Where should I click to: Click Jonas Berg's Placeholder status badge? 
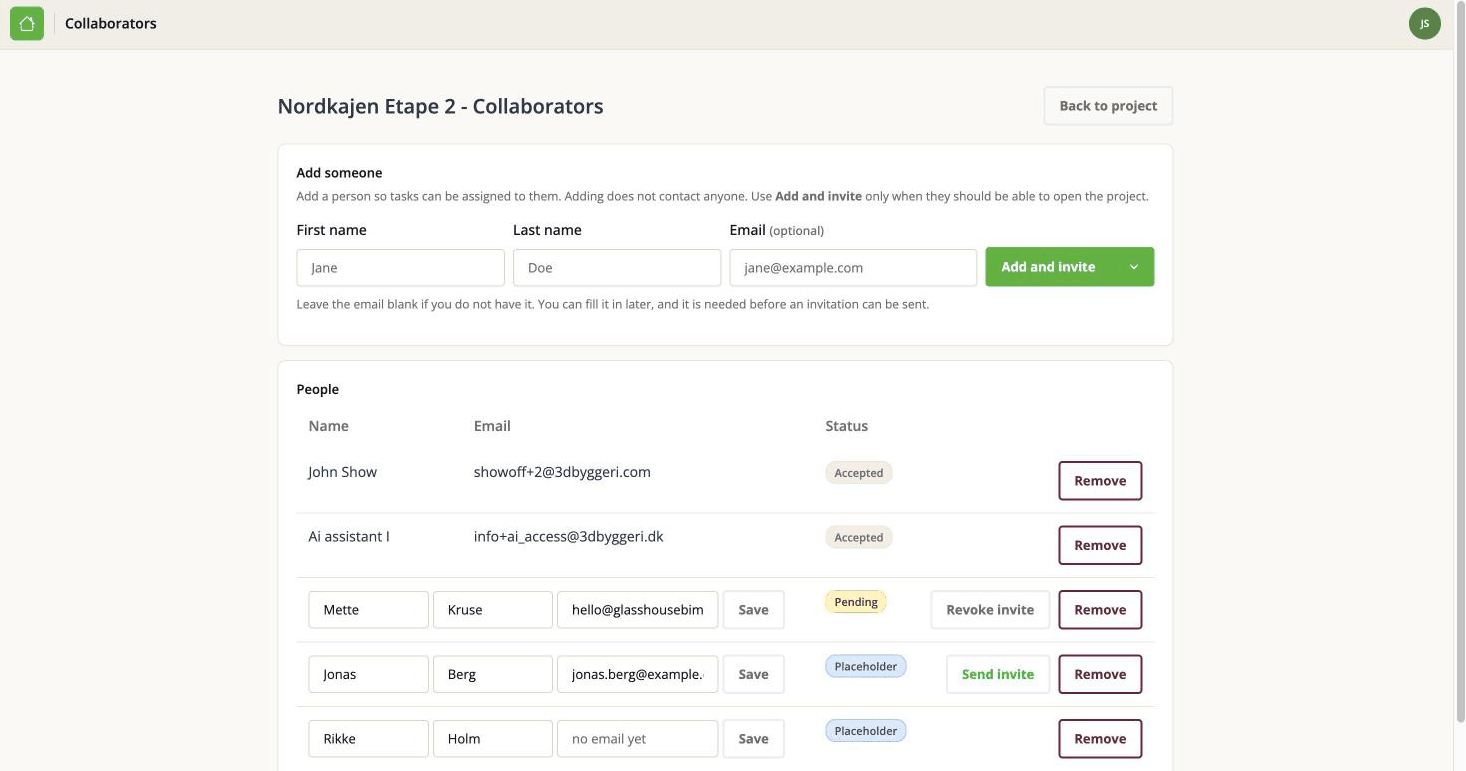(866, 666)
